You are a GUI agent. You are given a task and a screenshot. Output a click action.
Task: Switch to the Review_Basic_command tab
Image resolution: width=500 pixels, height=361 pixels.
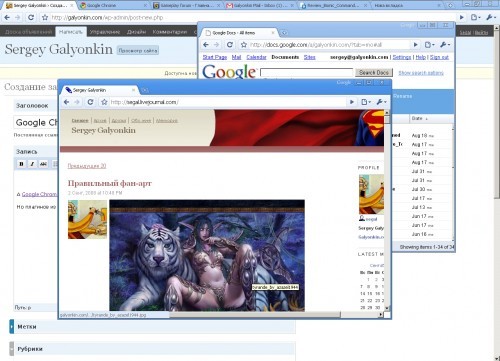click(333, 5)
